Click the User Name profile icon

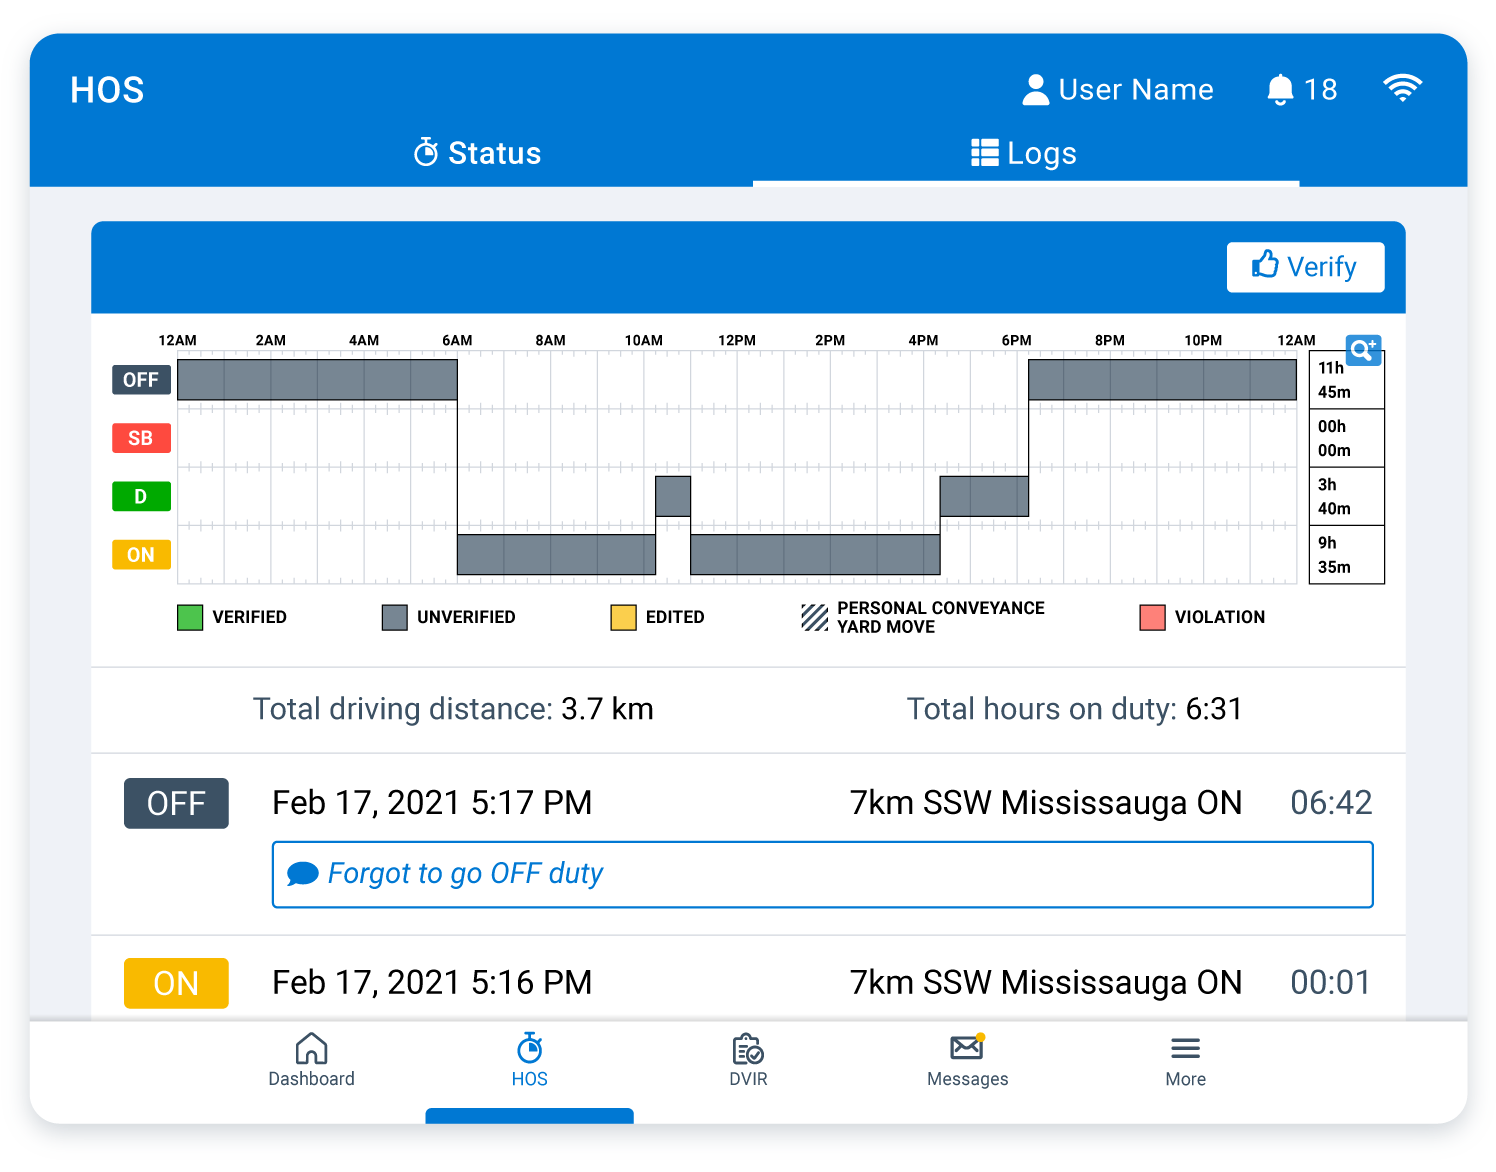tap(1036, 90)
